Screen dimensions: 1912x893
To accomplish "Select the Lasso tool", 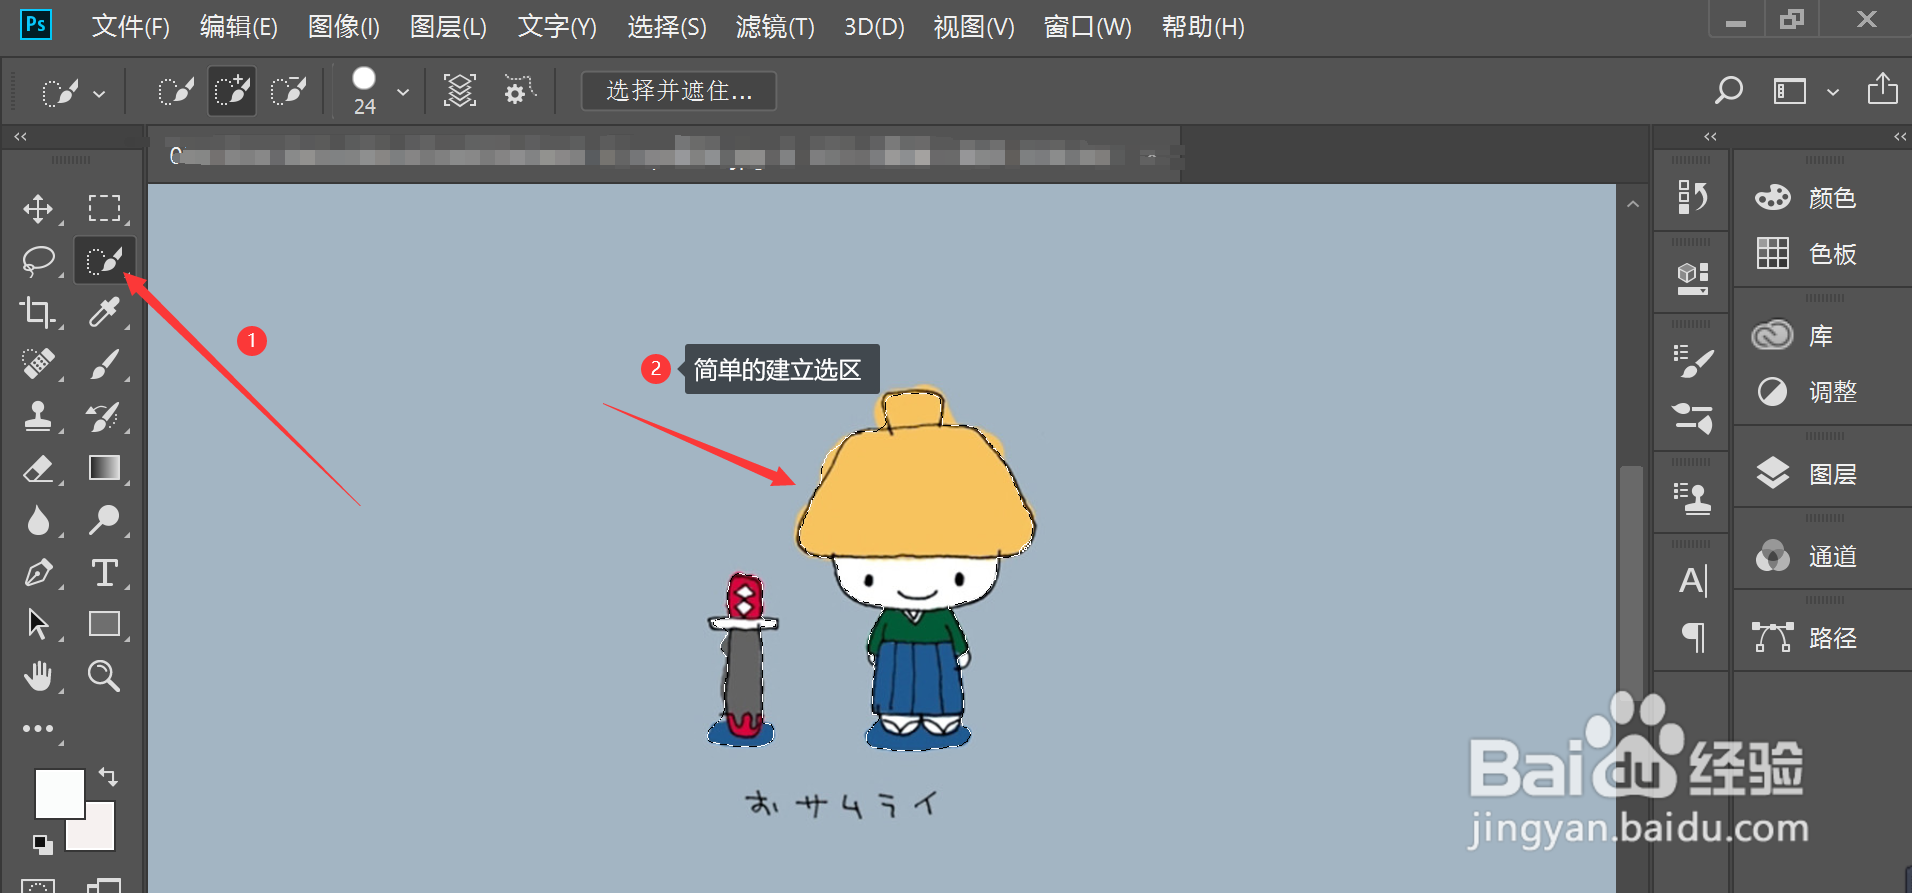I will click(x=38, y=261).
